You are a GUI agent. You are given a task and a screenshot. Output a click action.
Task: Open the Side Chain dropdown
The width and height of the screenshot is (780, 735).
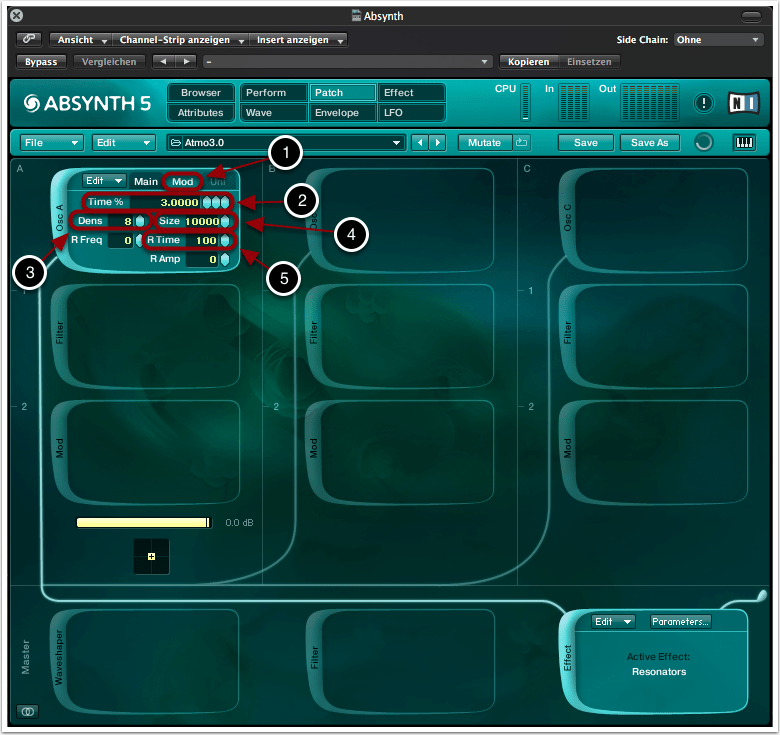(x=718, y=40)
